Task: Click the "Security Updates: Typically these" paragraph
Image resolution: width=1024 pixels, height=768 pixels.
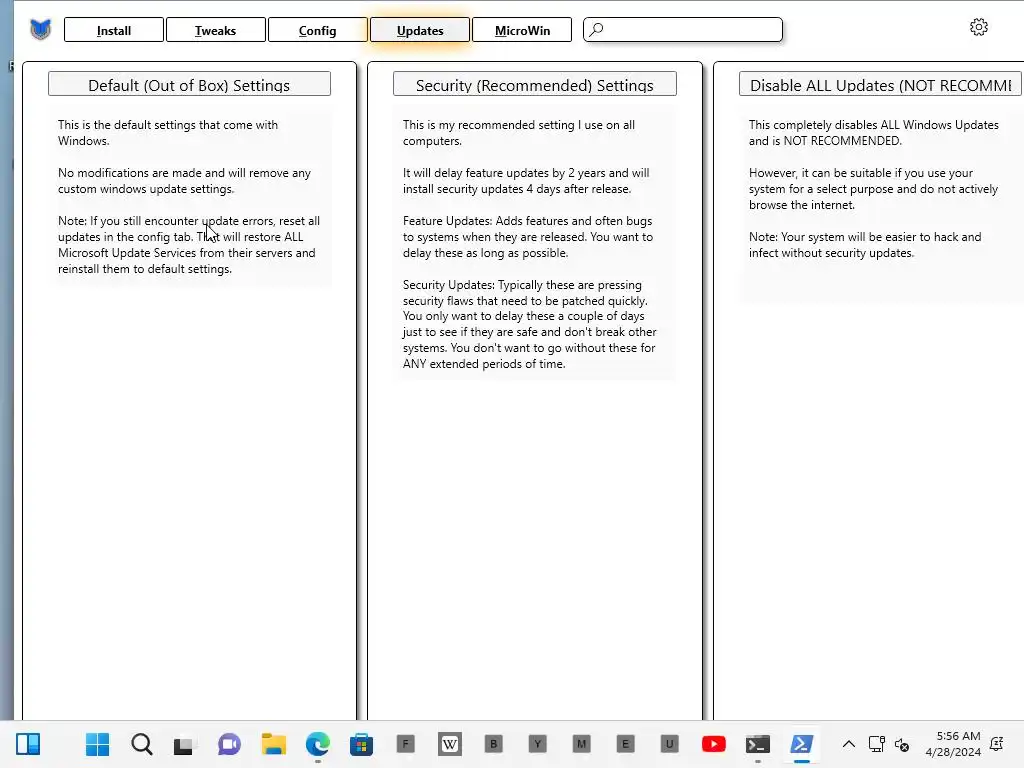Action: pyautogui.click(x=530, y=324)
